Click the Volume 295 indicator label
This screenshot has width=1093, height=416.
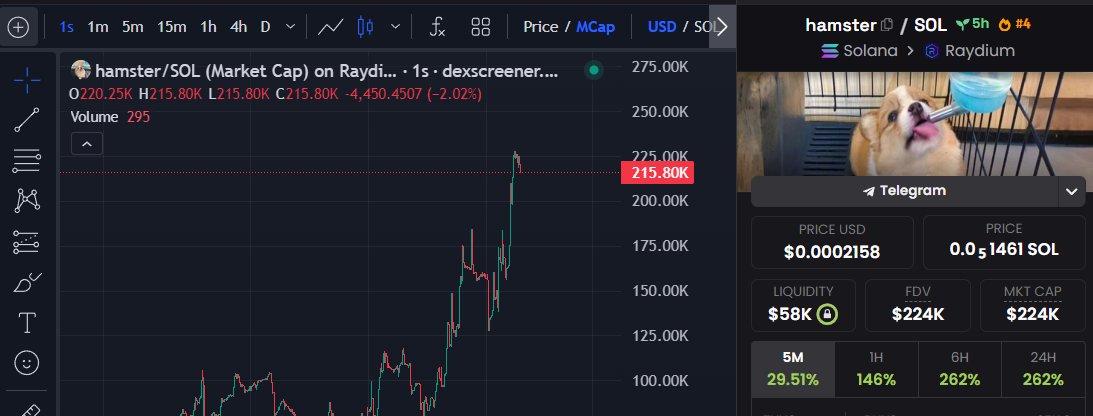click(110, 117)
